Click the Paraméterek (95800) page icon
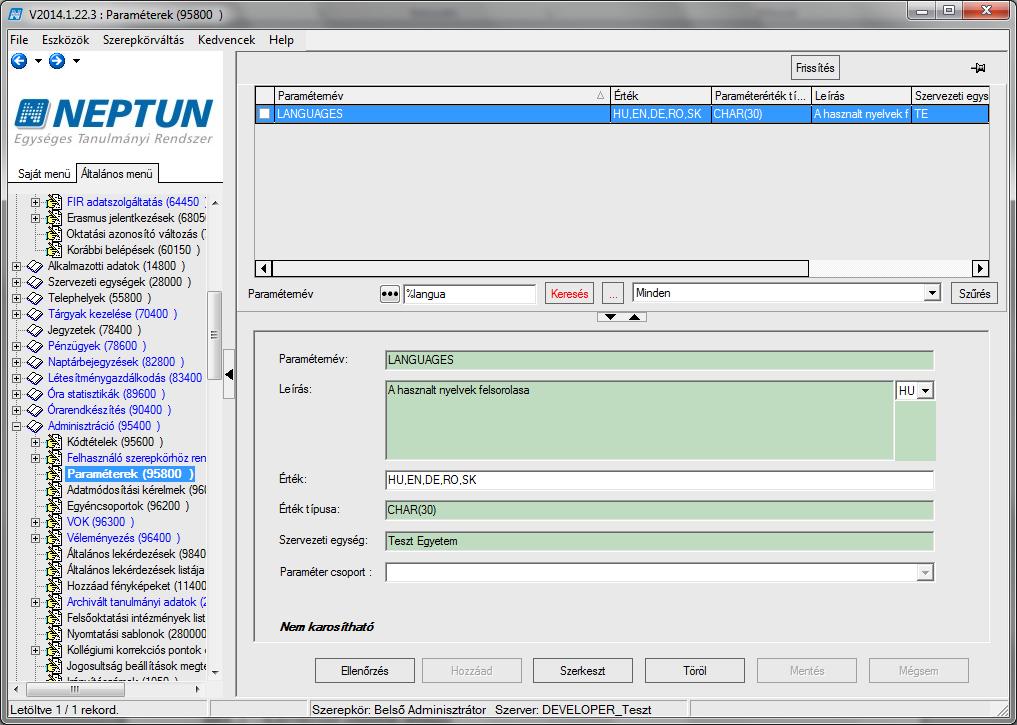This screenshot has width=1017, height=725. pyautogui.click(x=54, y=474)
